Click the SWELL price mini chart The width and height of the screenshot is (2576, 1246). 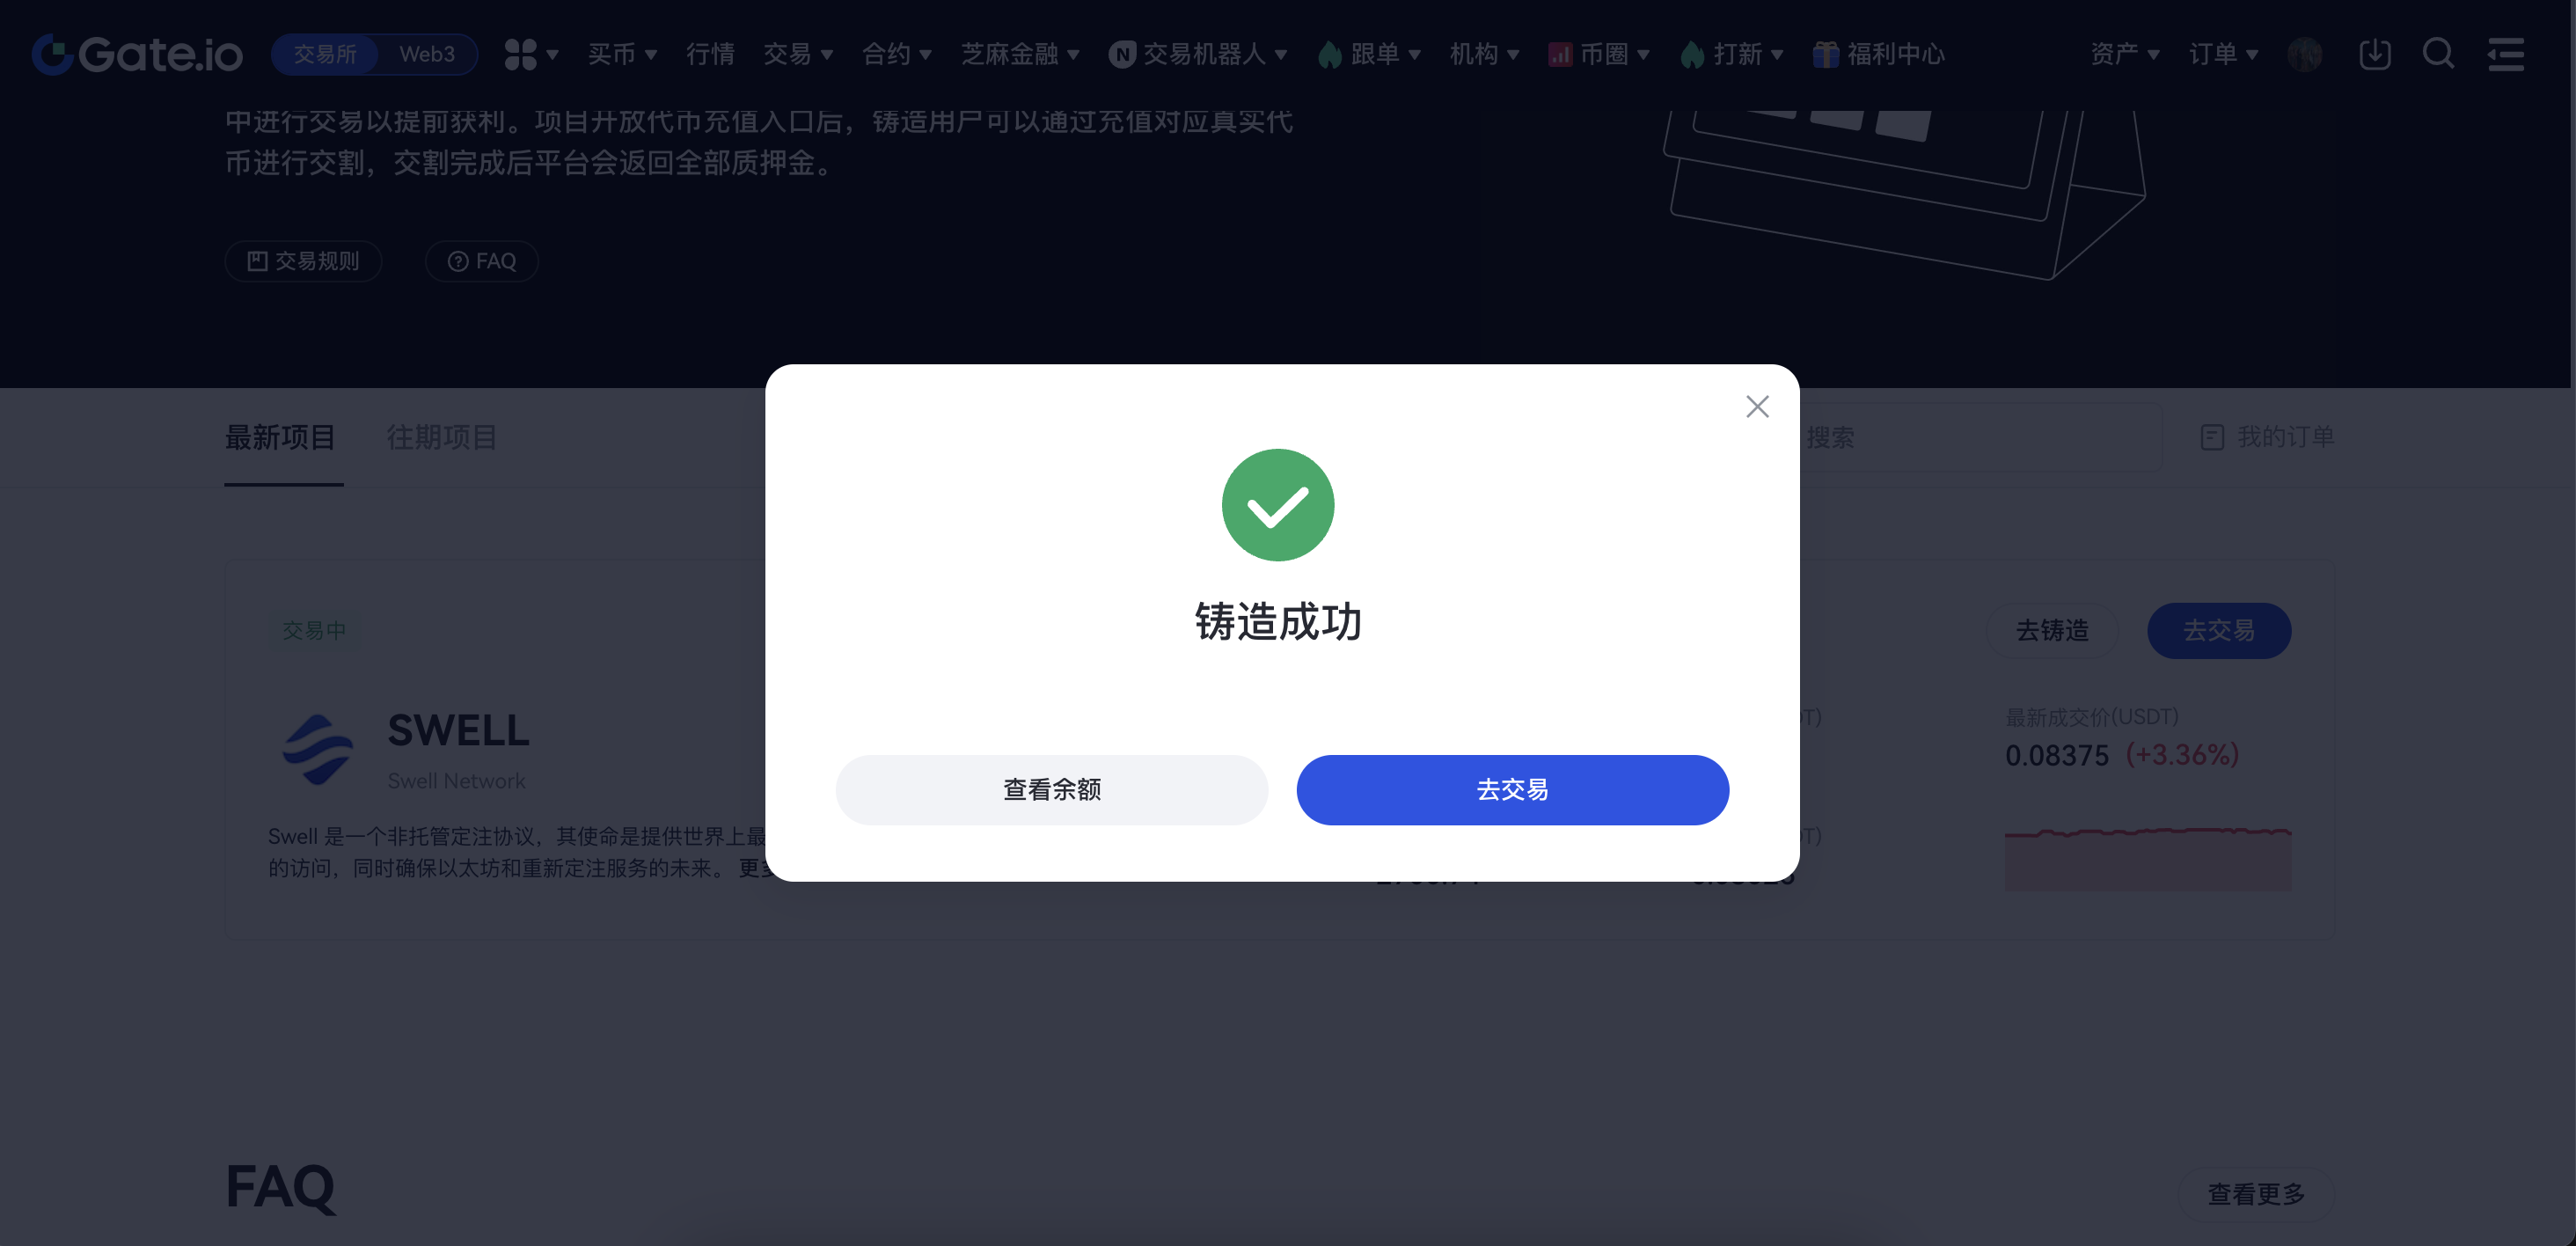point(2148,859)
